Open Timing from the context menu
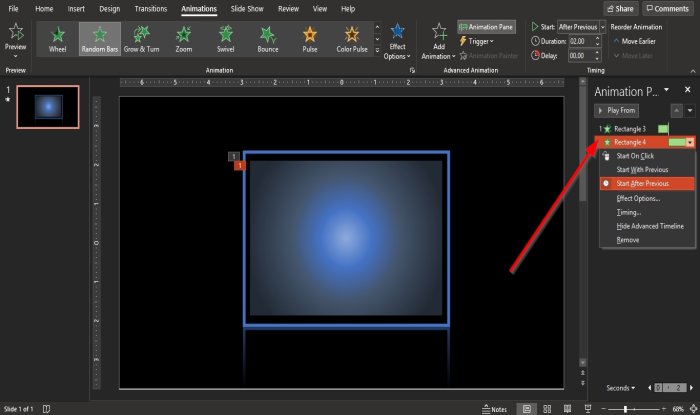Viewport: 700px width, 415px height. pyautogui.click(x=647, y=212)
